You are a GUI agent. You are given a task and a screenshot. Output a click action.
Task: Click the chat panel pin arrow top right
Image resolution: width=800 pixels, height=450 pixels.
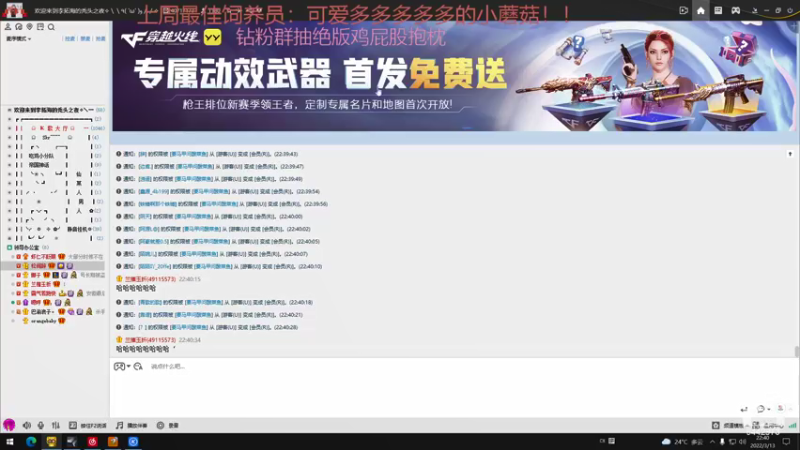[790, 154]
